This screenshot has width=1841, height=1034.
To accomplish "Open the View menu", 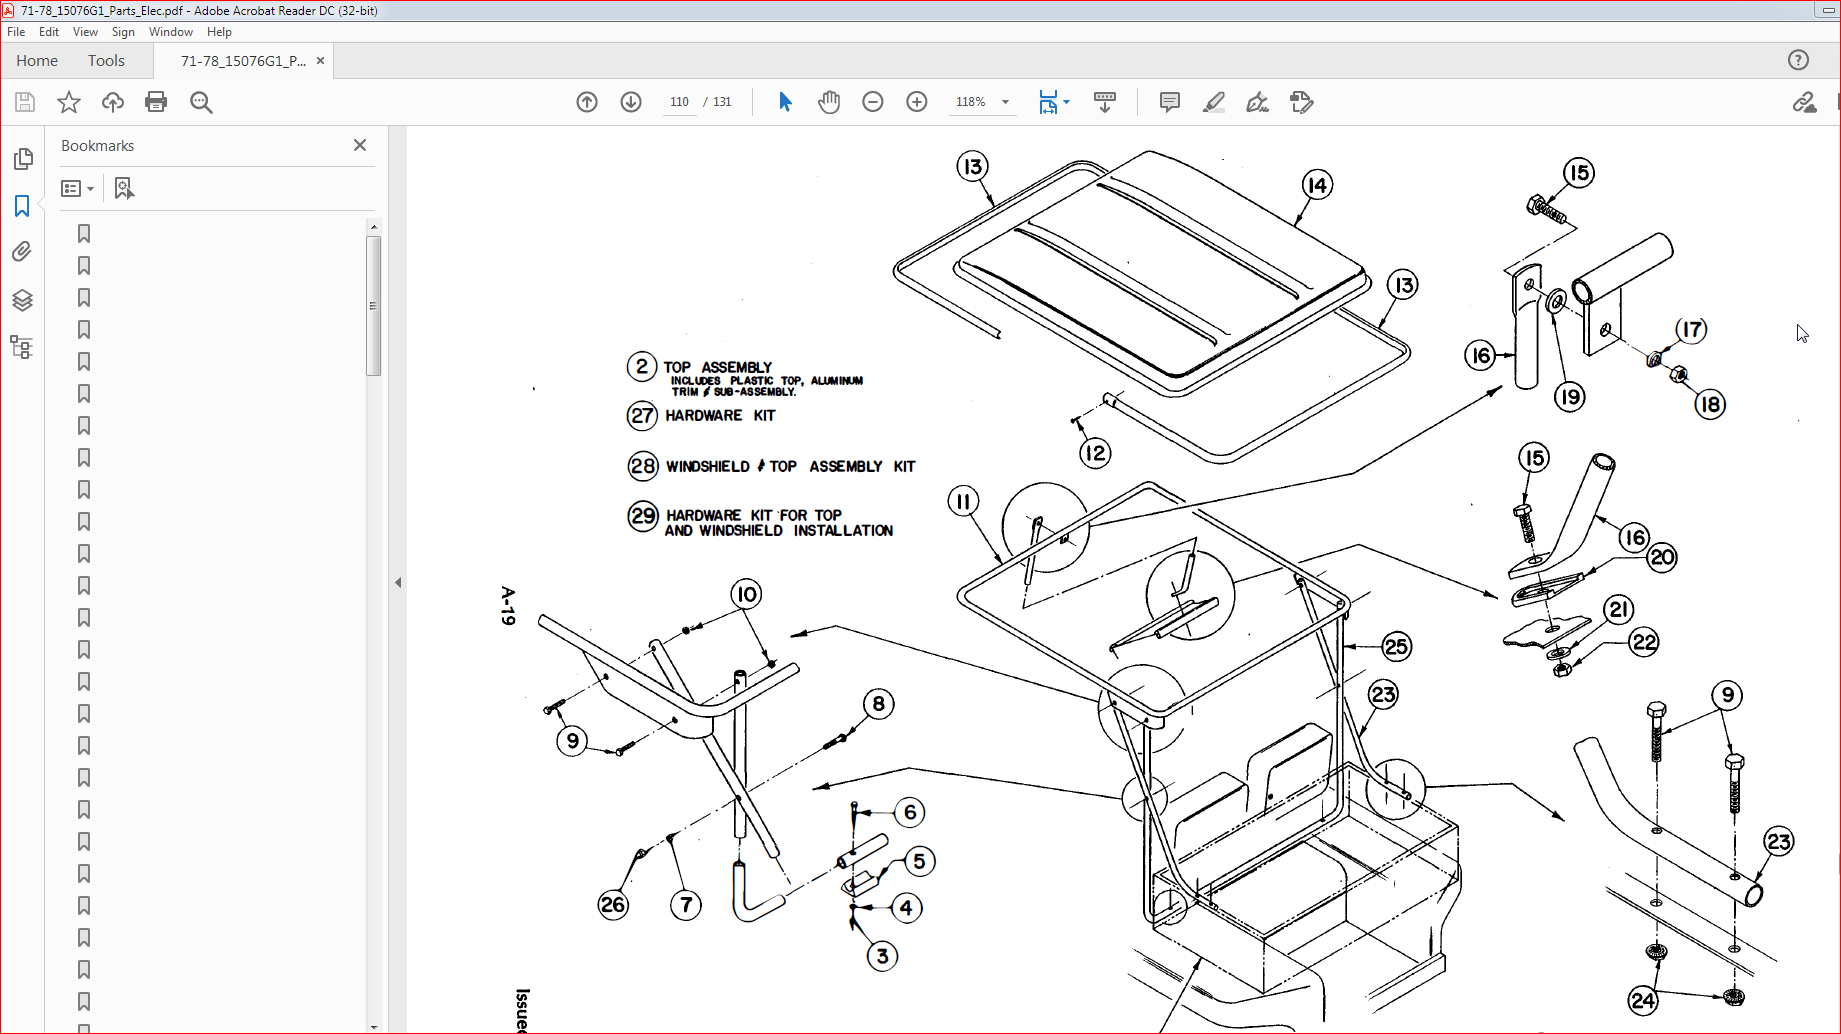I will 85,31.
